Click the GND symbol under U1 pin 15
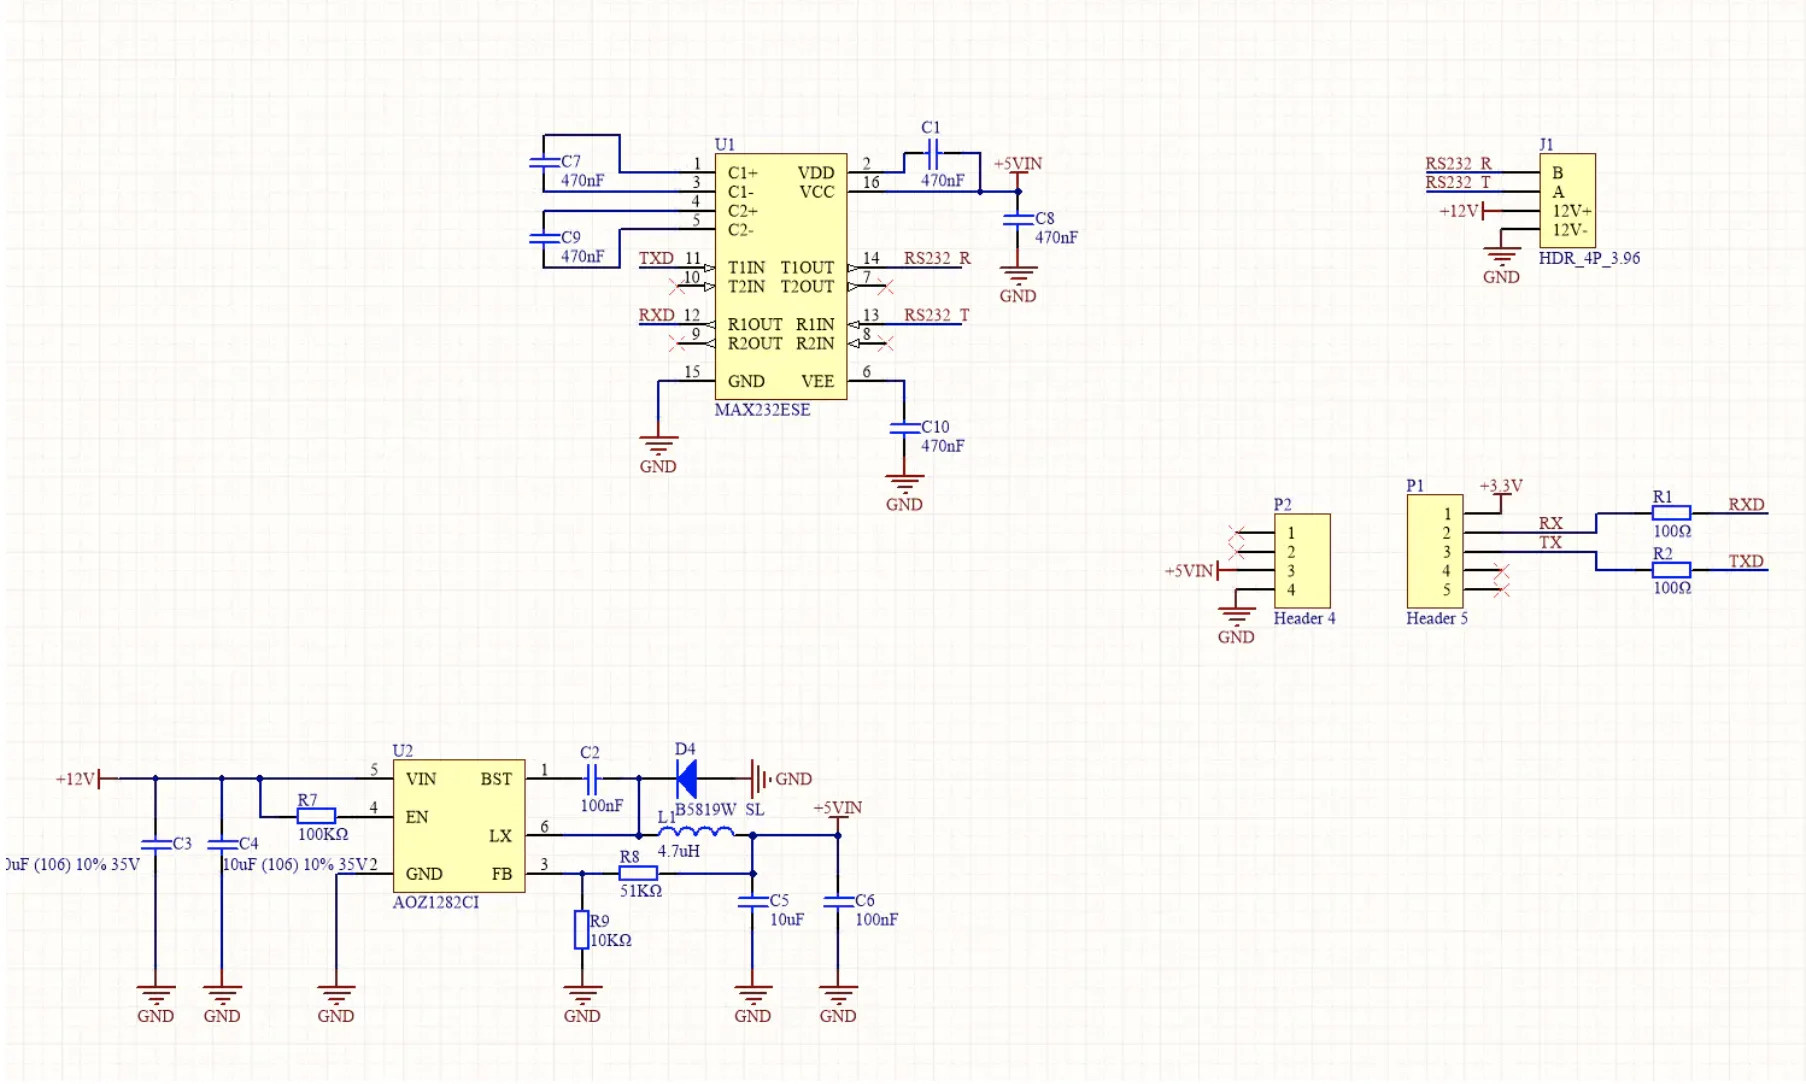This screenshot has width=1806, height=1084. [658, 447]
